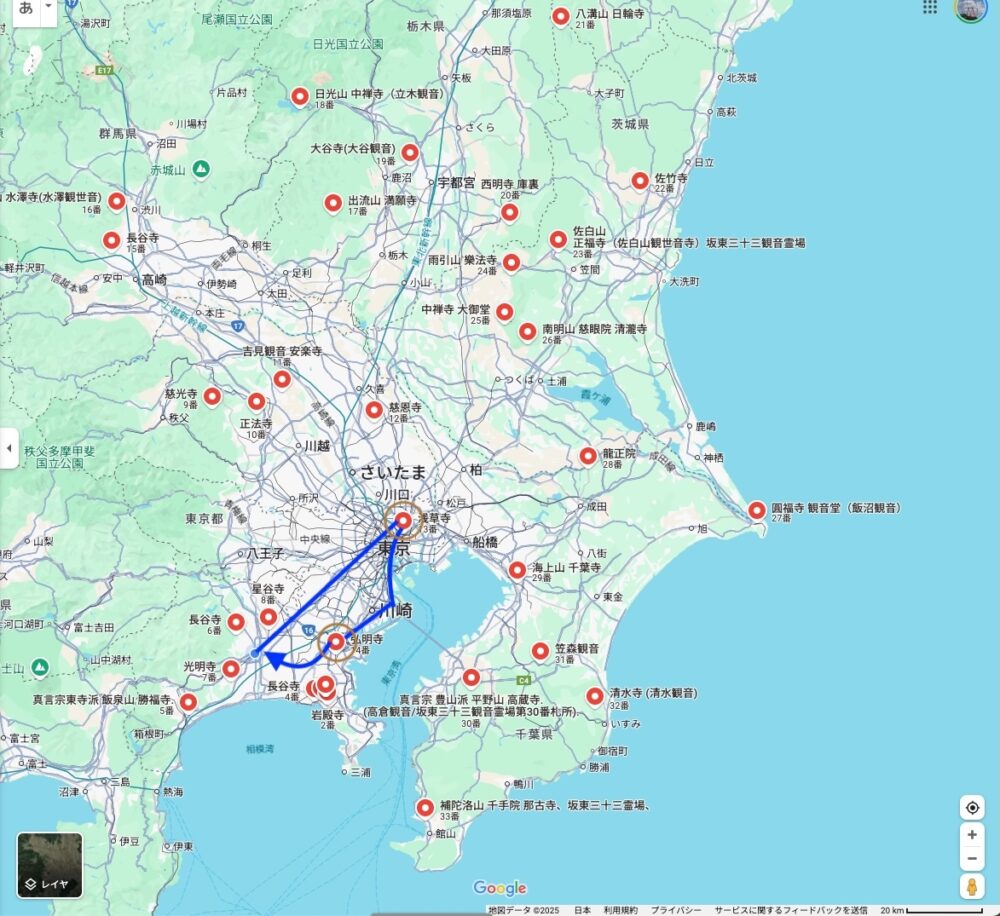Select the 水澤寺(水澤観世音) 16番 pin
The image size is (1000, 916).
[116, 202]
